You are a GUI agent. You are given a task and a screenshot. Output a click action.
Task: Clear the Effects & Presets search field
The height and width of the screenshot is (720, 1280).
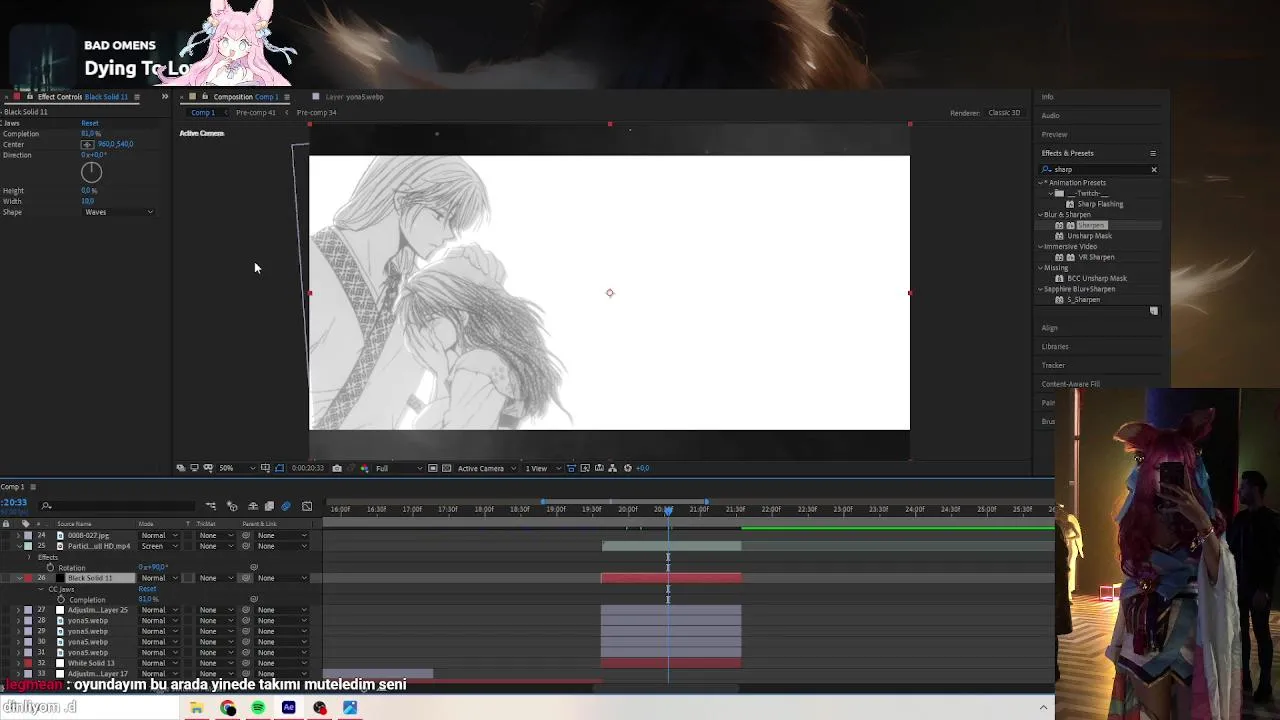1154,169
